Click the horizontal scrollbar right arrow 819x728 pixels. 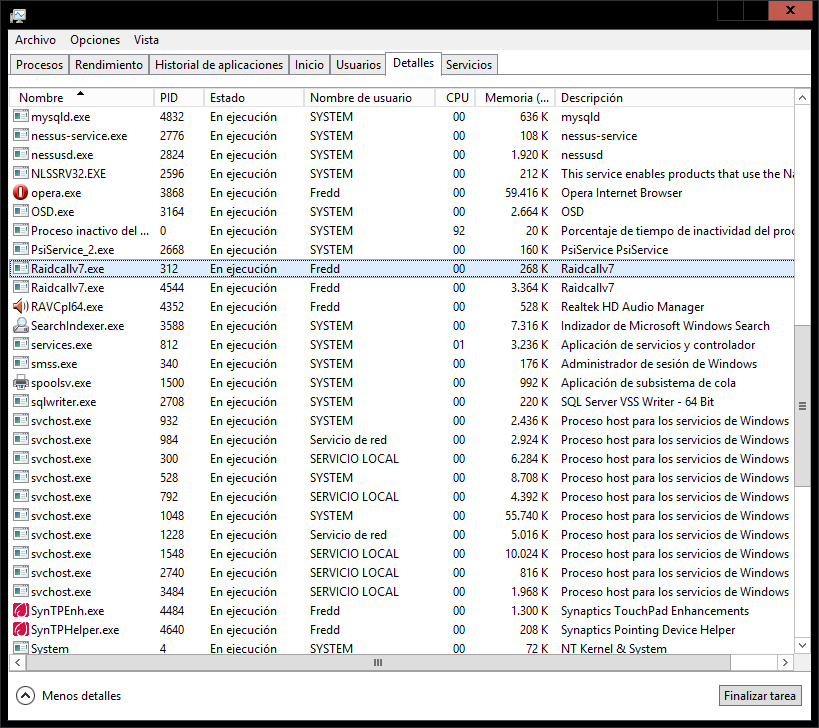click(785, 663)
